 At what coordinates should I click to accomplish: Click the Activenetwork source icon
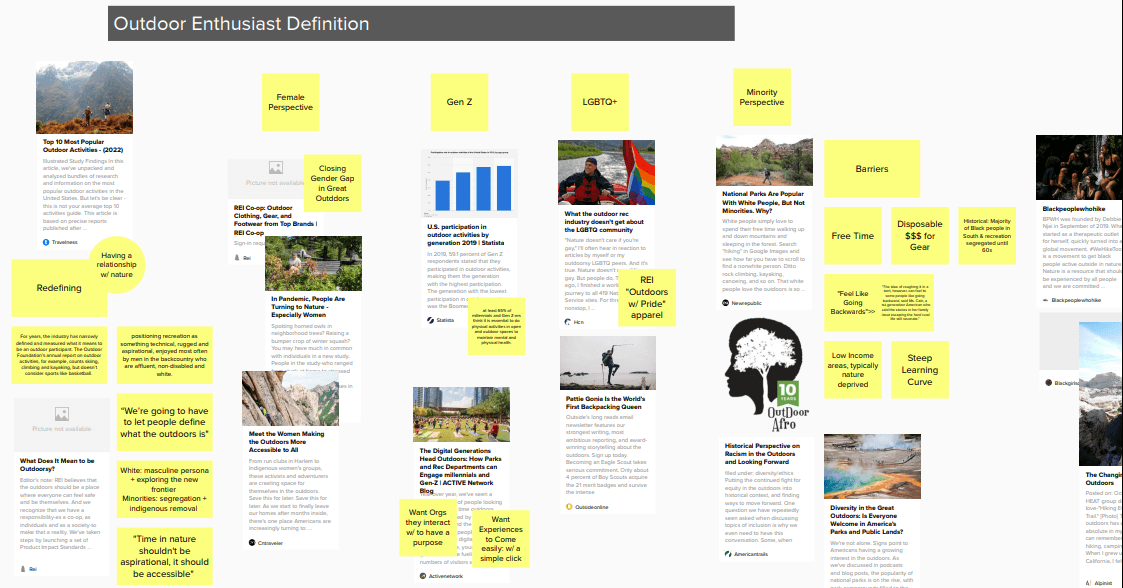click(423, 576)
